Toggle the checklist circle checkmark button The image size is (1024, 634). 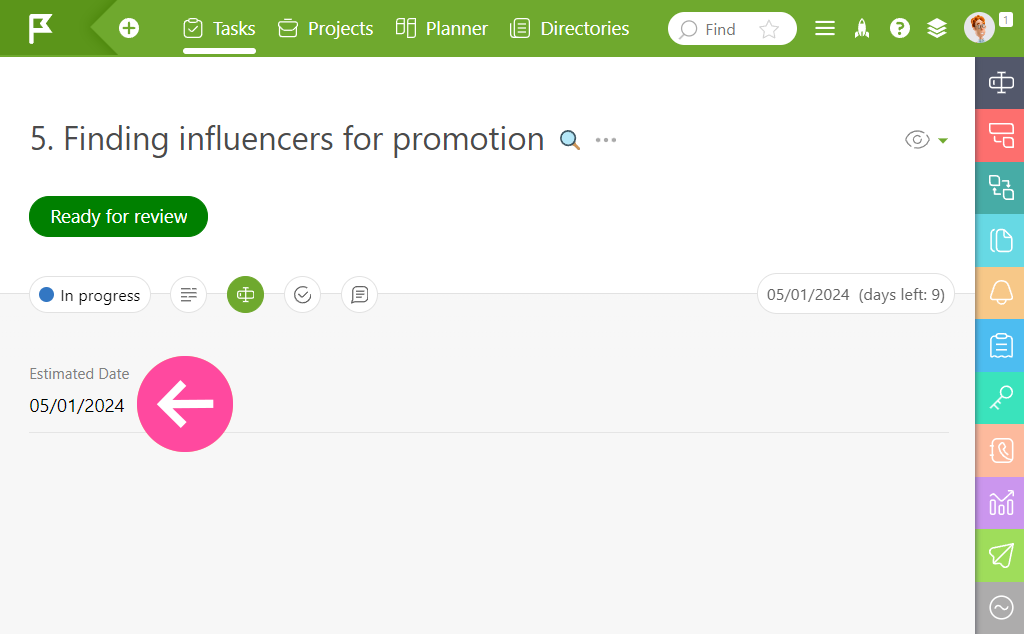(x=302, y=294)
